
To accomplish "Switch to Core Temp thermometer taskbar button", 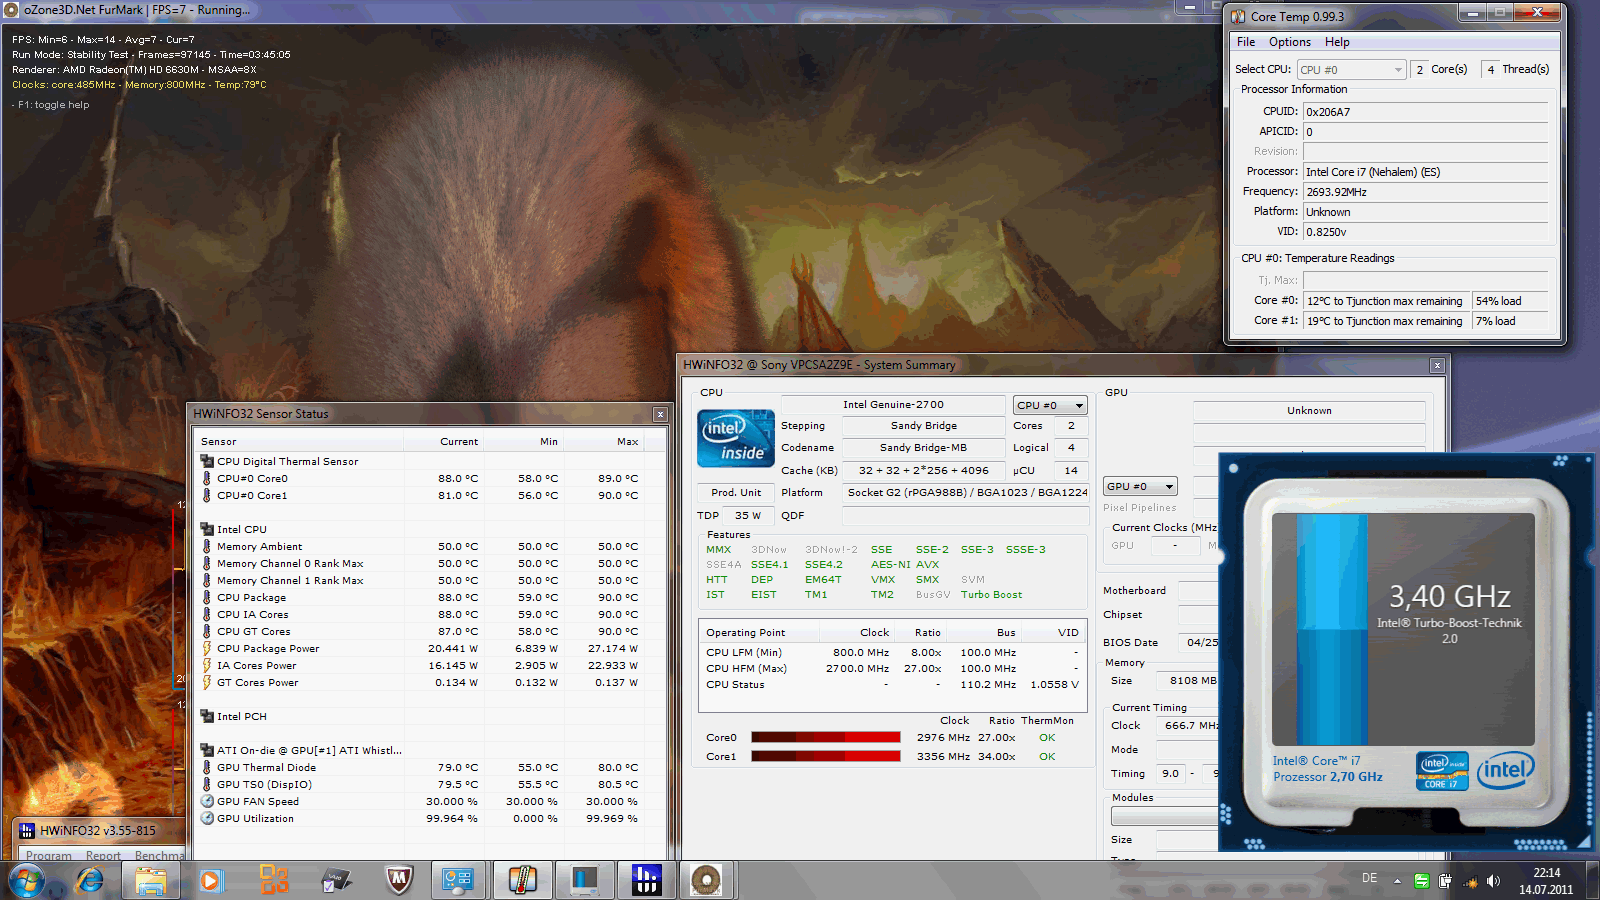I will [x=522, y=880].
